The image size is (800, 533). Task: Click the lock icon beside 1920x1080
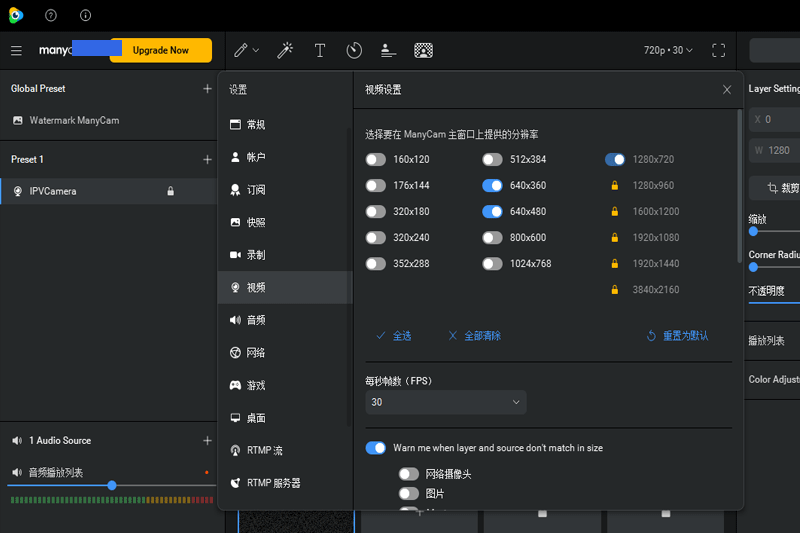(615, 238)
